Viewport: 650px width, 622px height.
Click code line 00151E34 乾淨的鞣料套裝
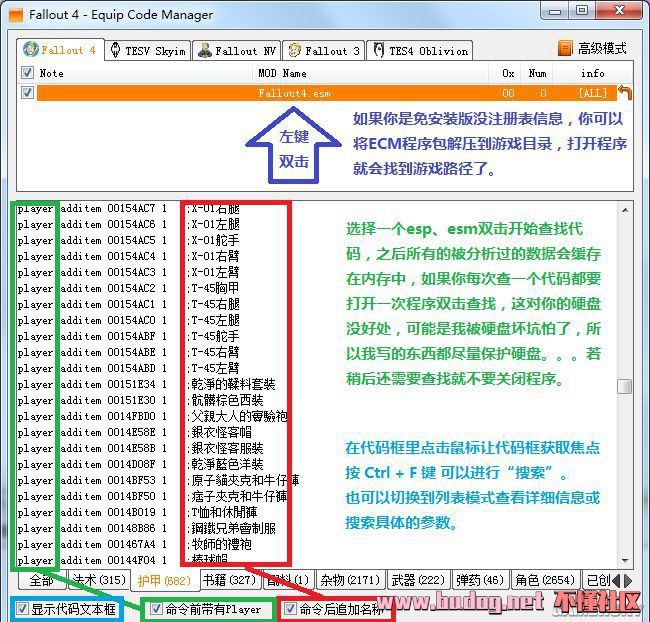[x=146, y=384]
